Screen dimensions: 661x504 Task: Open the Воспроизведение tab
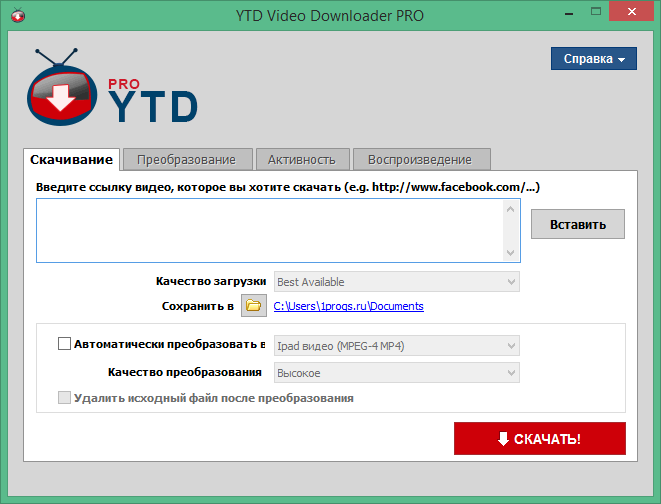420,160
